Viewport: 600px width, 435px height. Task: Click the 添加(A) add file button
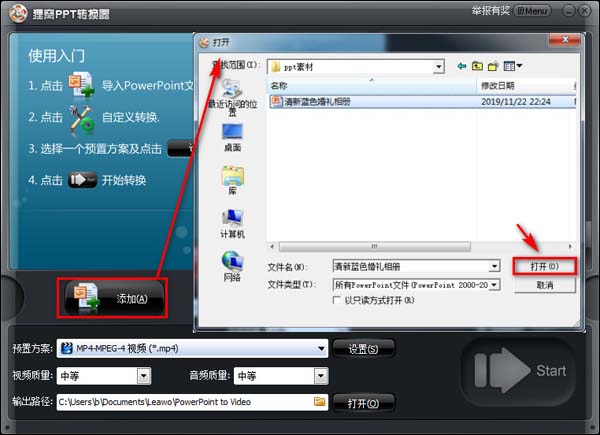(x=112, y=298)
